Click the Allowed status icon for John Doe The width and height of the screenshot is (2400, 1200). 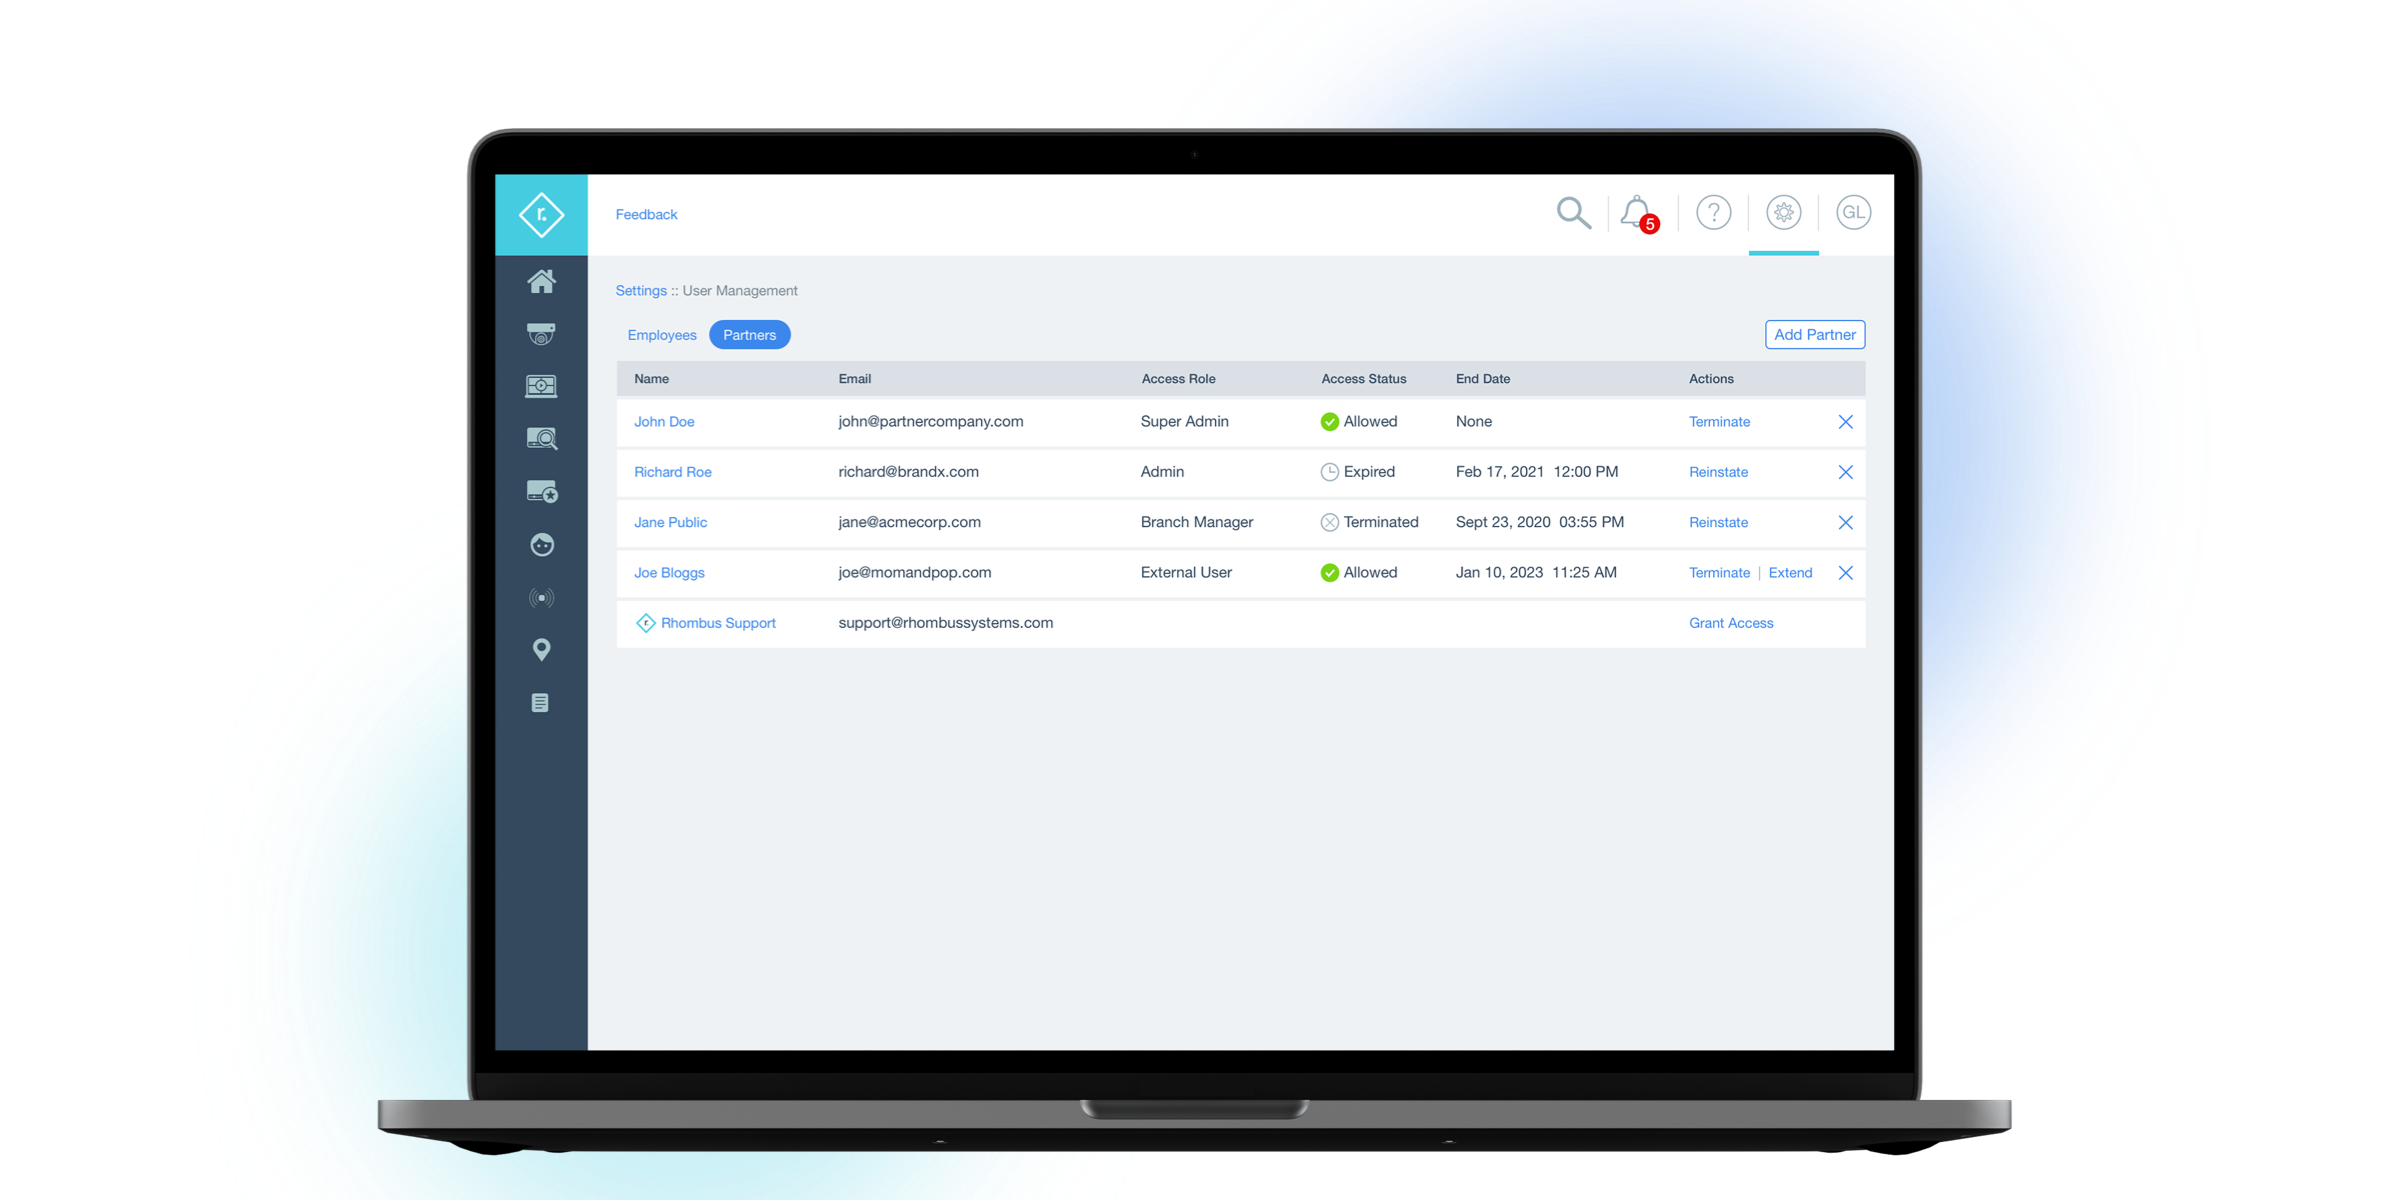[x=1324, y=421]
